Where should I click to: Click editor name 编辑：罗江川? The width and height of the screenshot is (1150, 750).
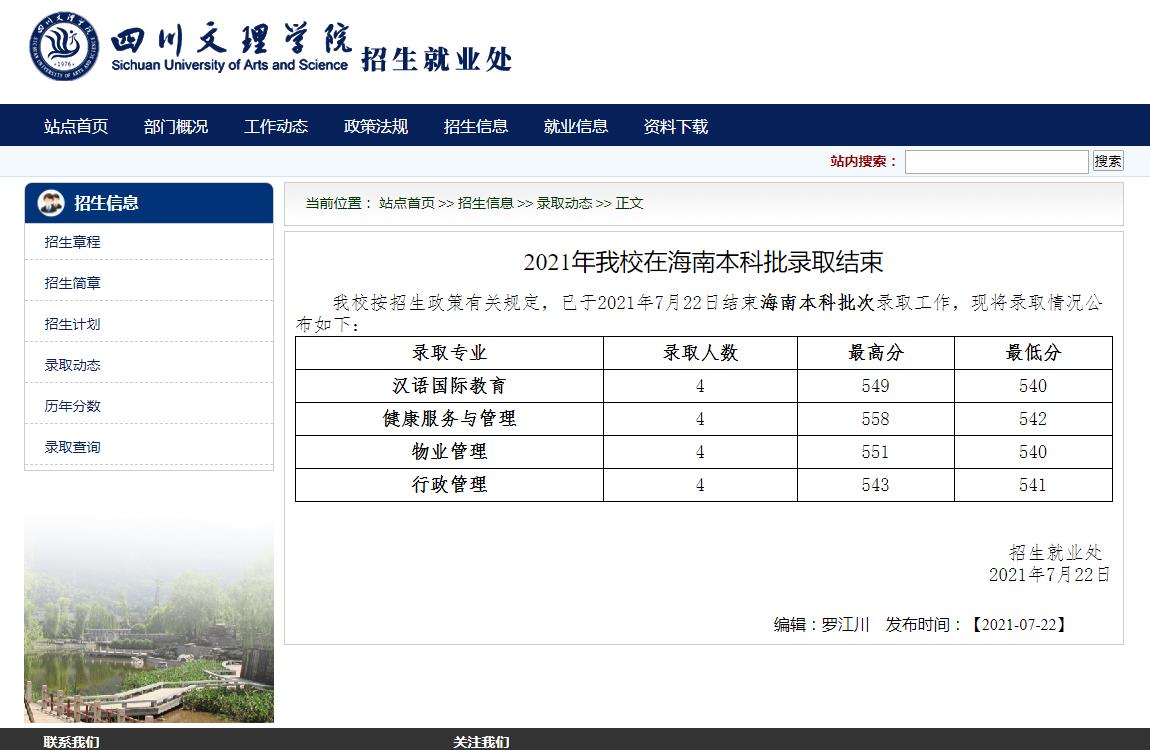tap(821, 625)
